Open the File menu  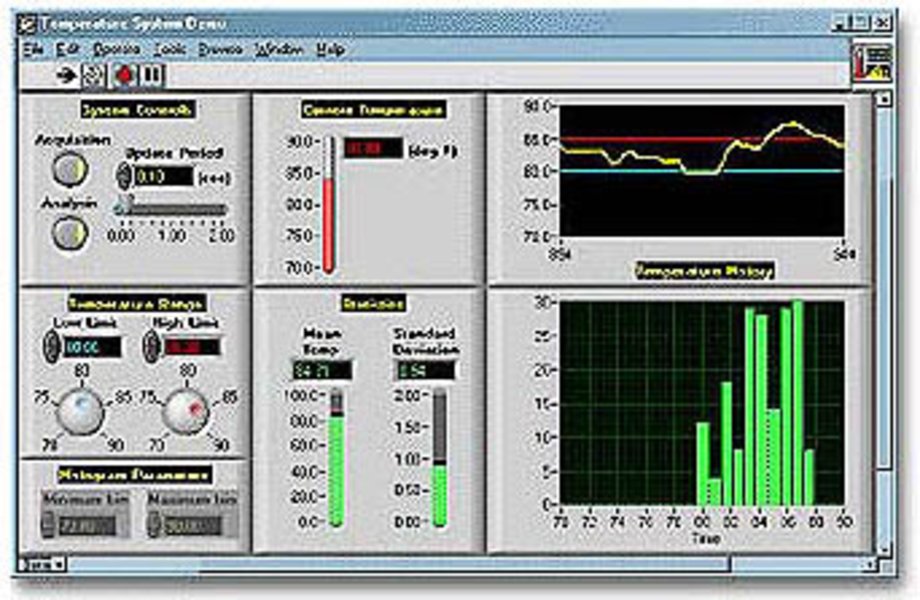point(33,50)
